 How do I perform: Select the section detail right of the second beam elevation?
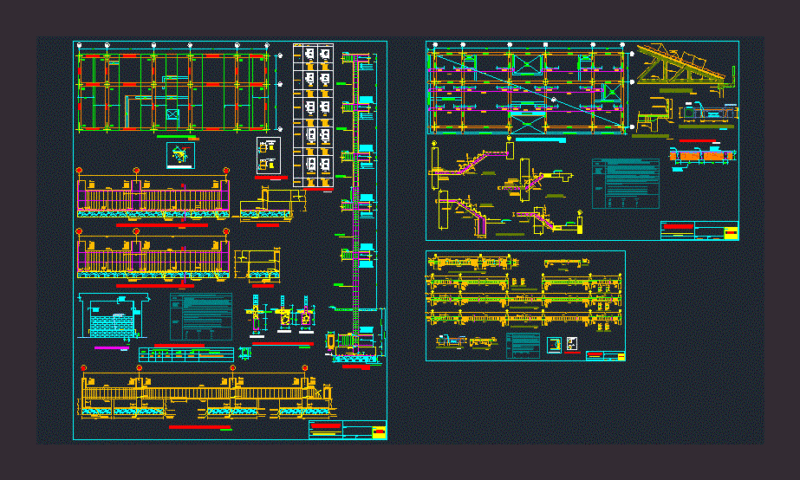coord(257,265)
